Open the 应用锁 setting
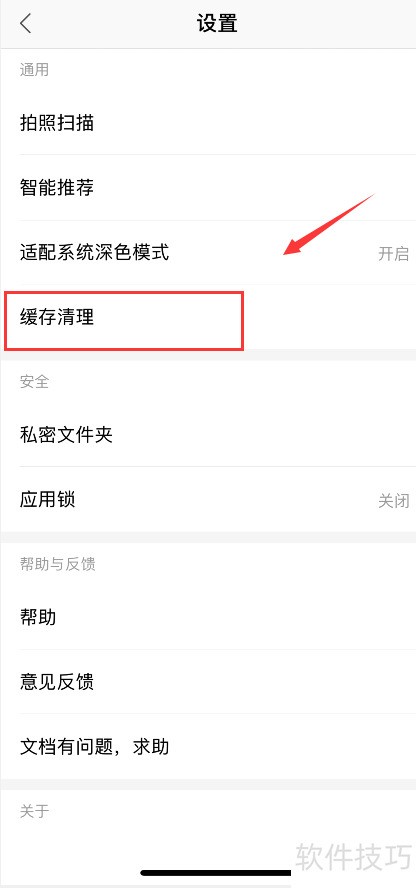Image resolution: width=416 pixels, height=888 pixels. point(208,500)
